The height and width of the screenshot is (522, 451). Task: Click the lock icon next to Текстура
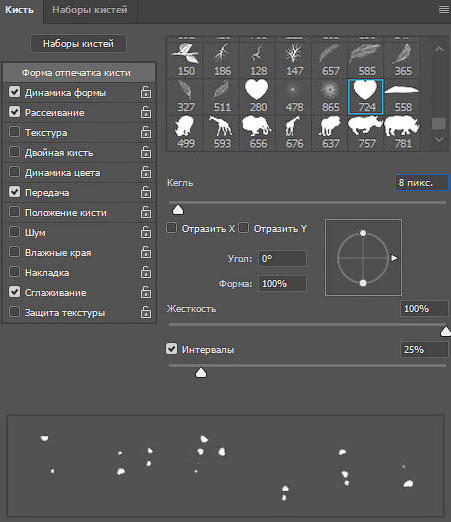point(146,132)
